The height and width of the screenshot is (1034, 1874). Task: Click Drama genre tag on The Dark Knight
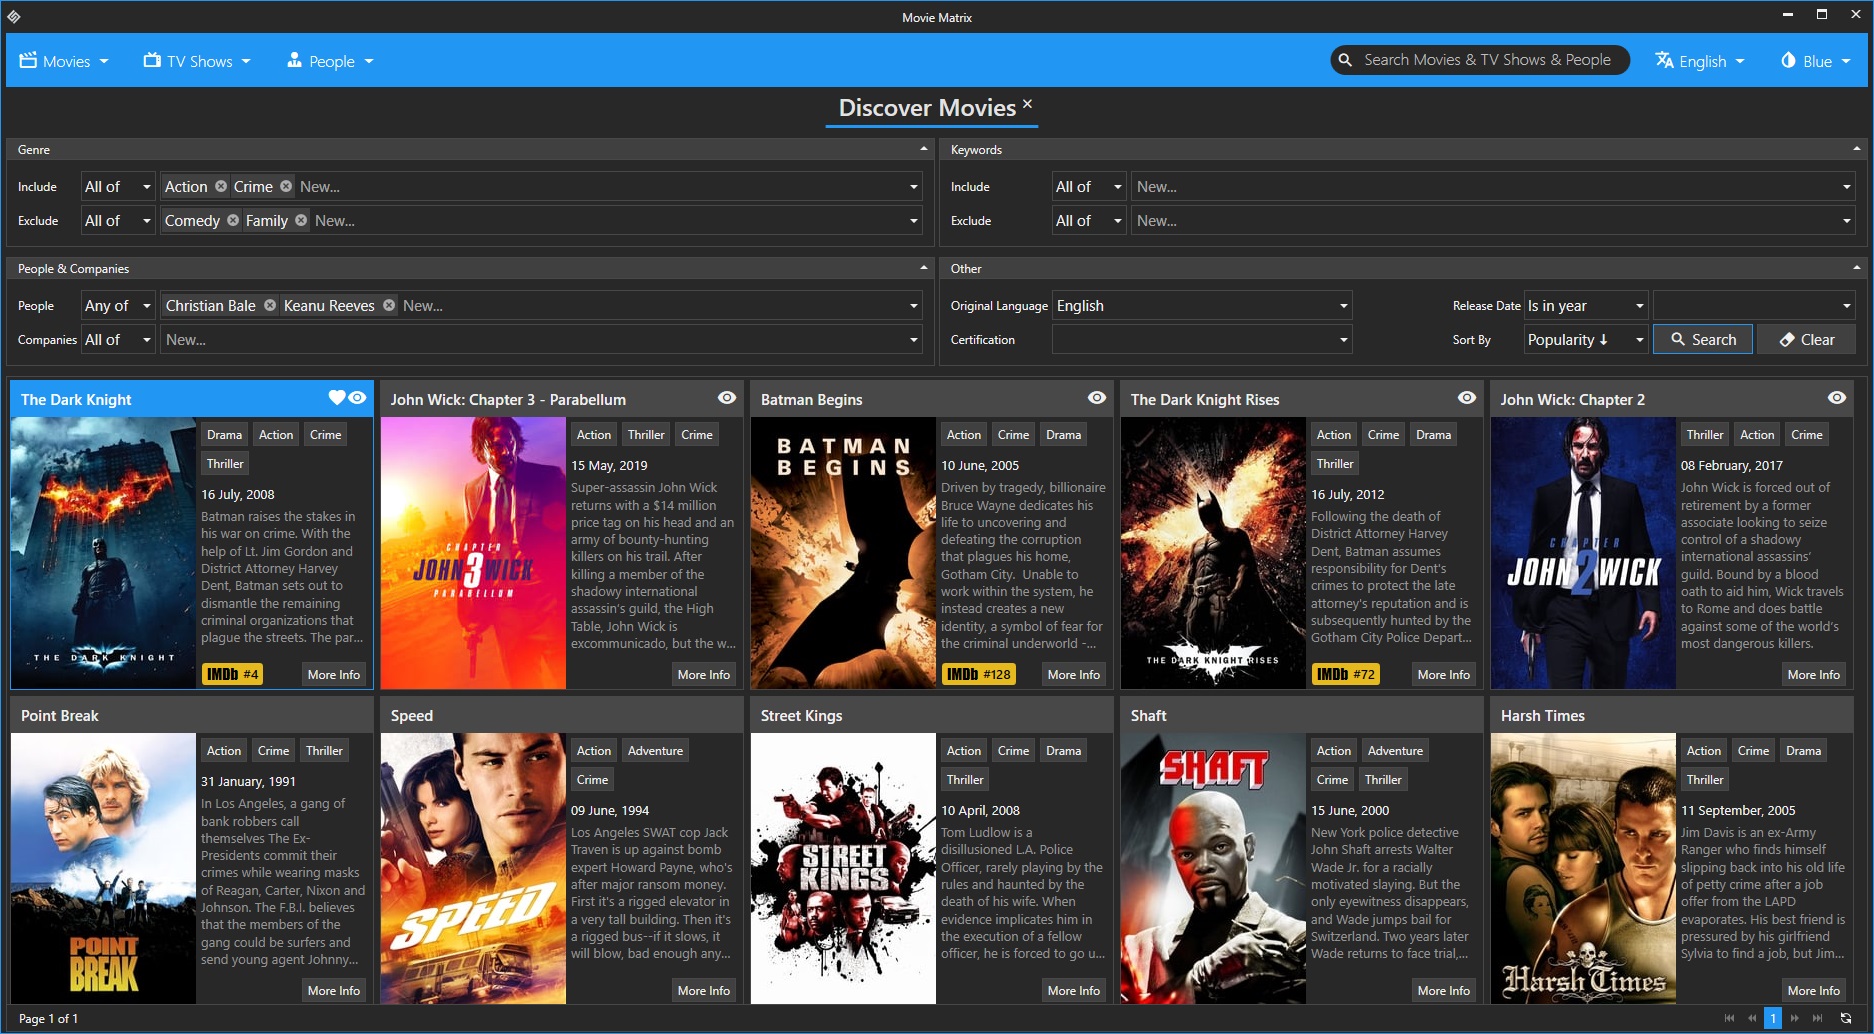tap(224, 434)
